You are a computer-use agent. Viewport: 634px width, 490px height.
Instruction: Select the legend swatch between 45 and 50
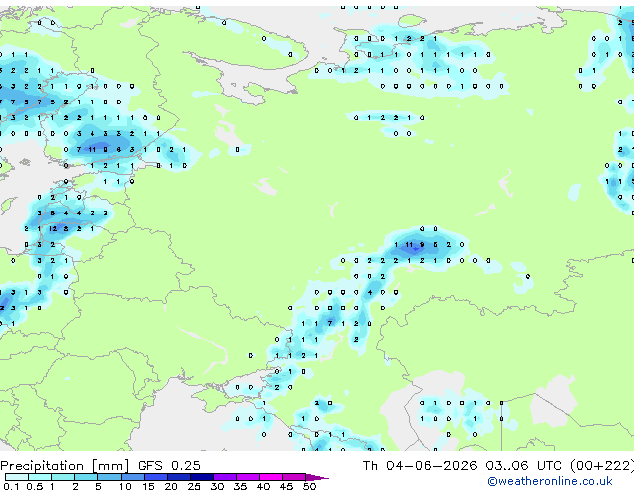(x=294, y=477)
